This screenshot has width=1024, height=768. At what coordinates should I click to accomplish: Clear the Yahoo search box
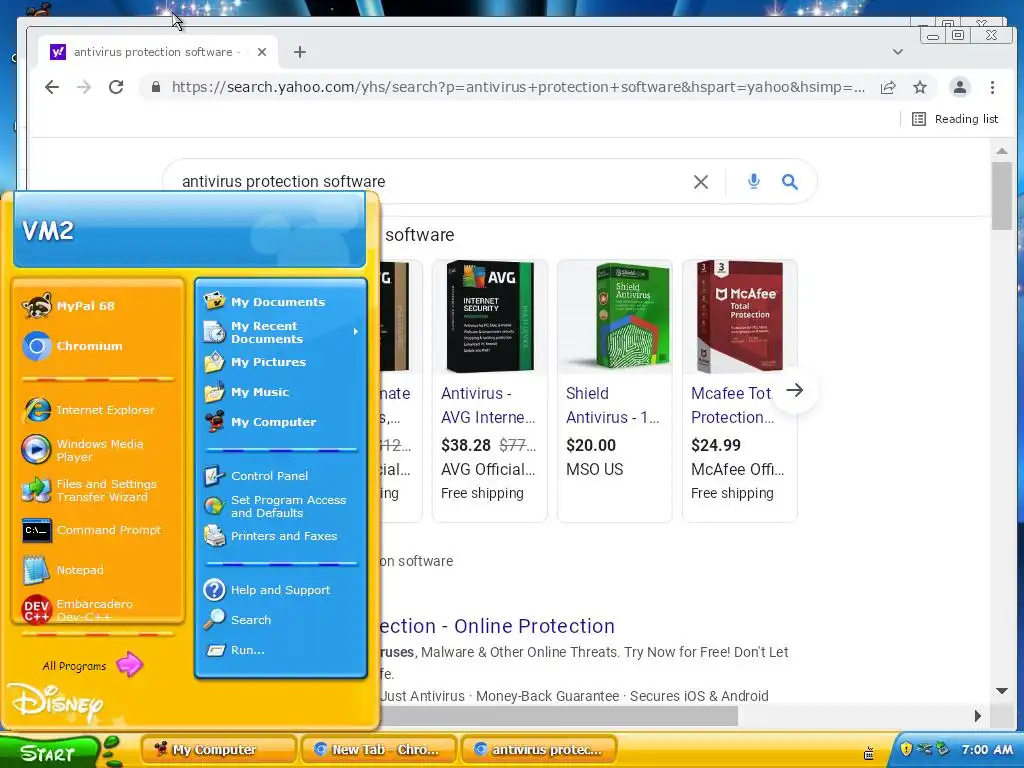[x=701, y=182]
